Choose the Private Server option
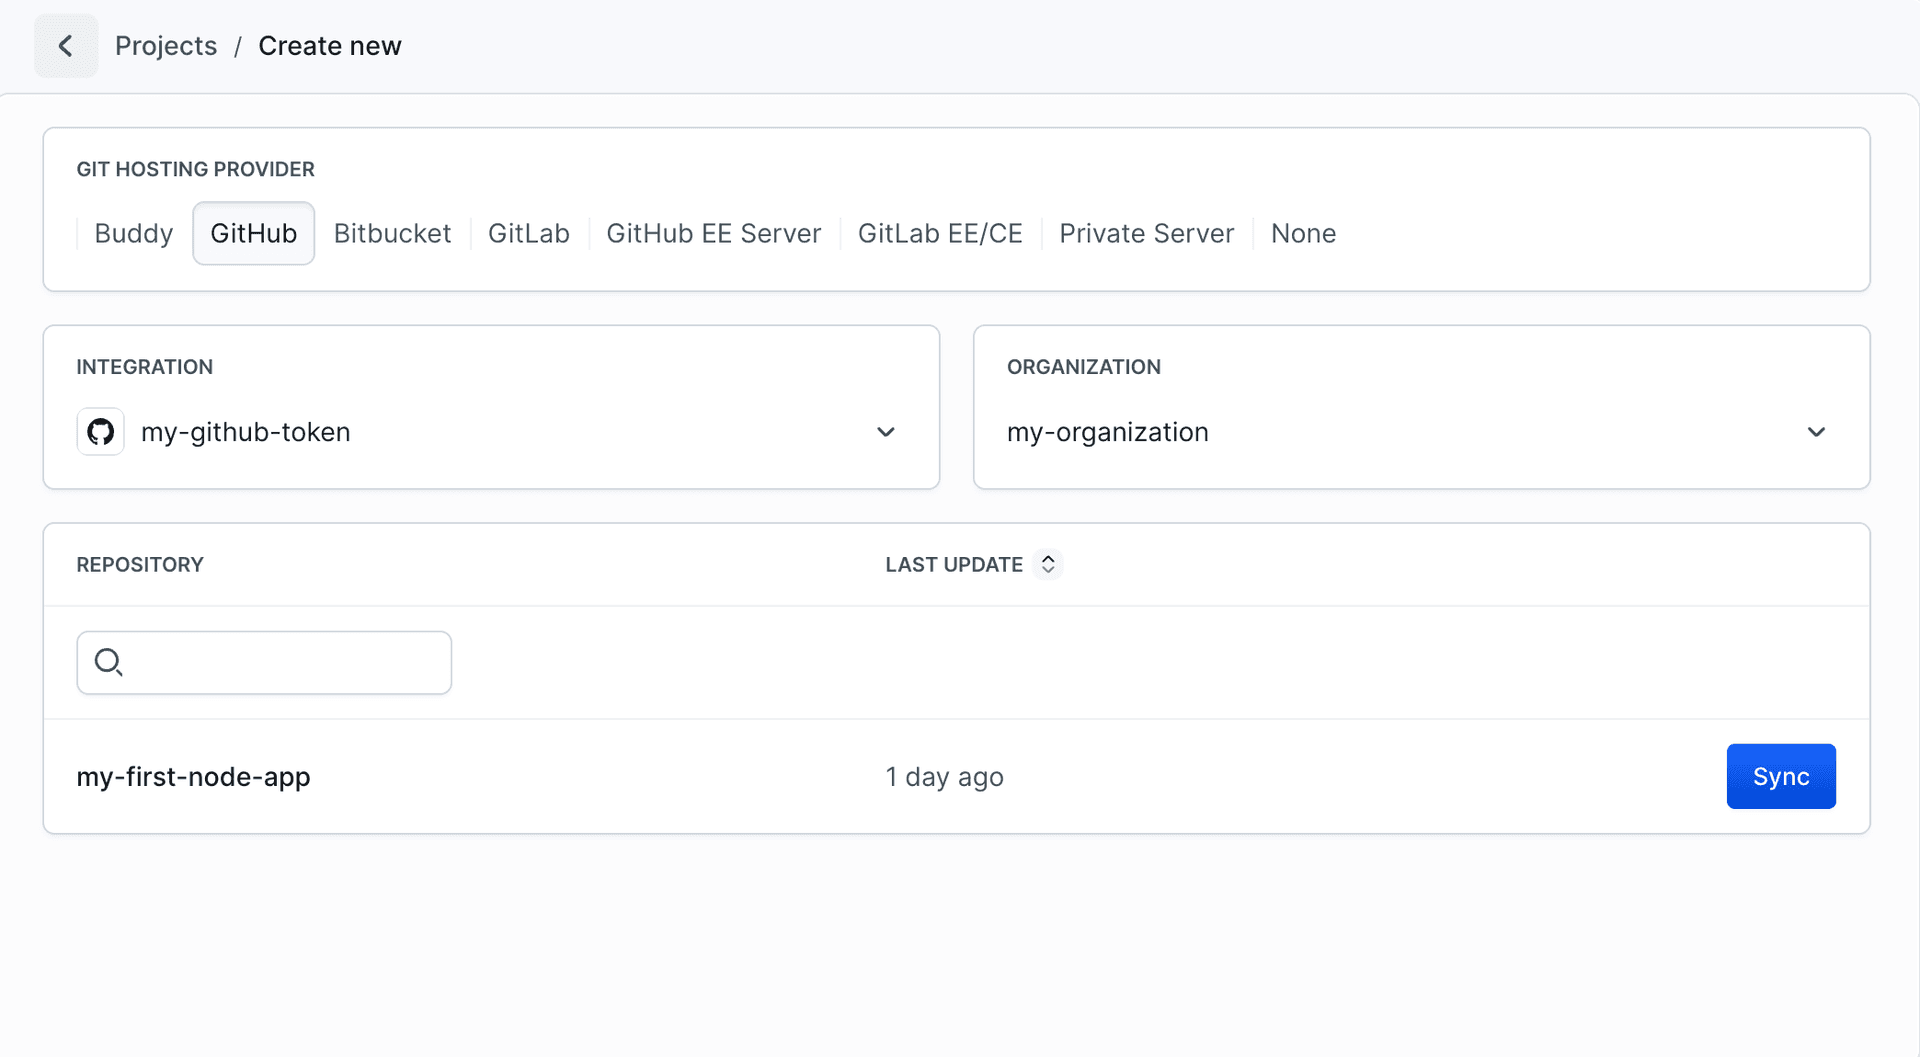 [1146, 233]
